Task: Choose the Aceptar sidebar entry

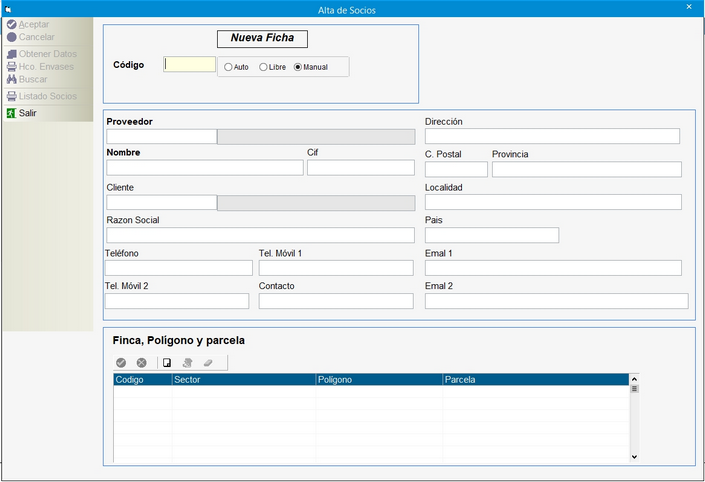Action: tap(34, 24)
